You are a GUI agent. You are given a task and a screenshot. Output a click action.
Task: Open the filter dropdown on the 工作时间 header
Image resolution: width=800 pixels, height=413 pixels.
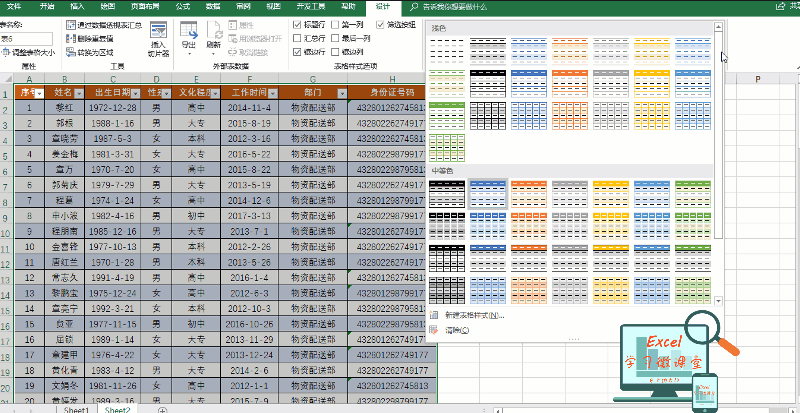coord(273,93)
